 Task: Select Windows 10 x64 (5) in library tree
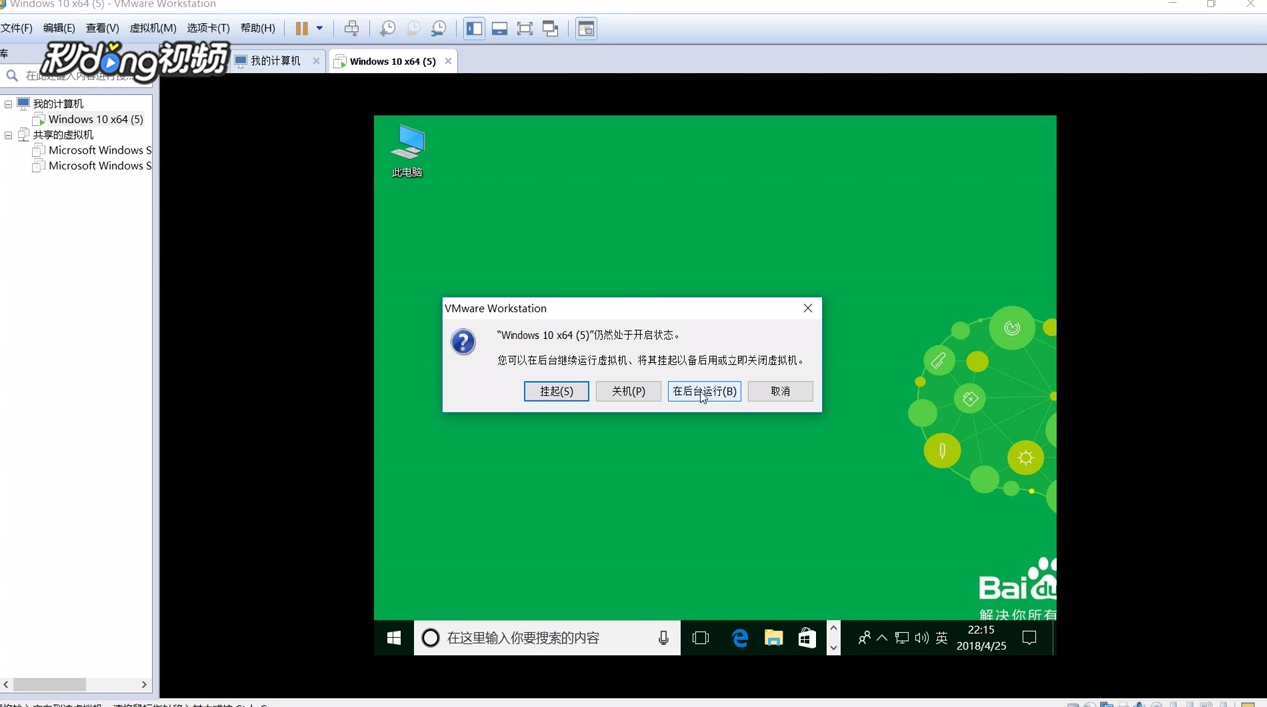pyautogui.click(x=95, y=119)
